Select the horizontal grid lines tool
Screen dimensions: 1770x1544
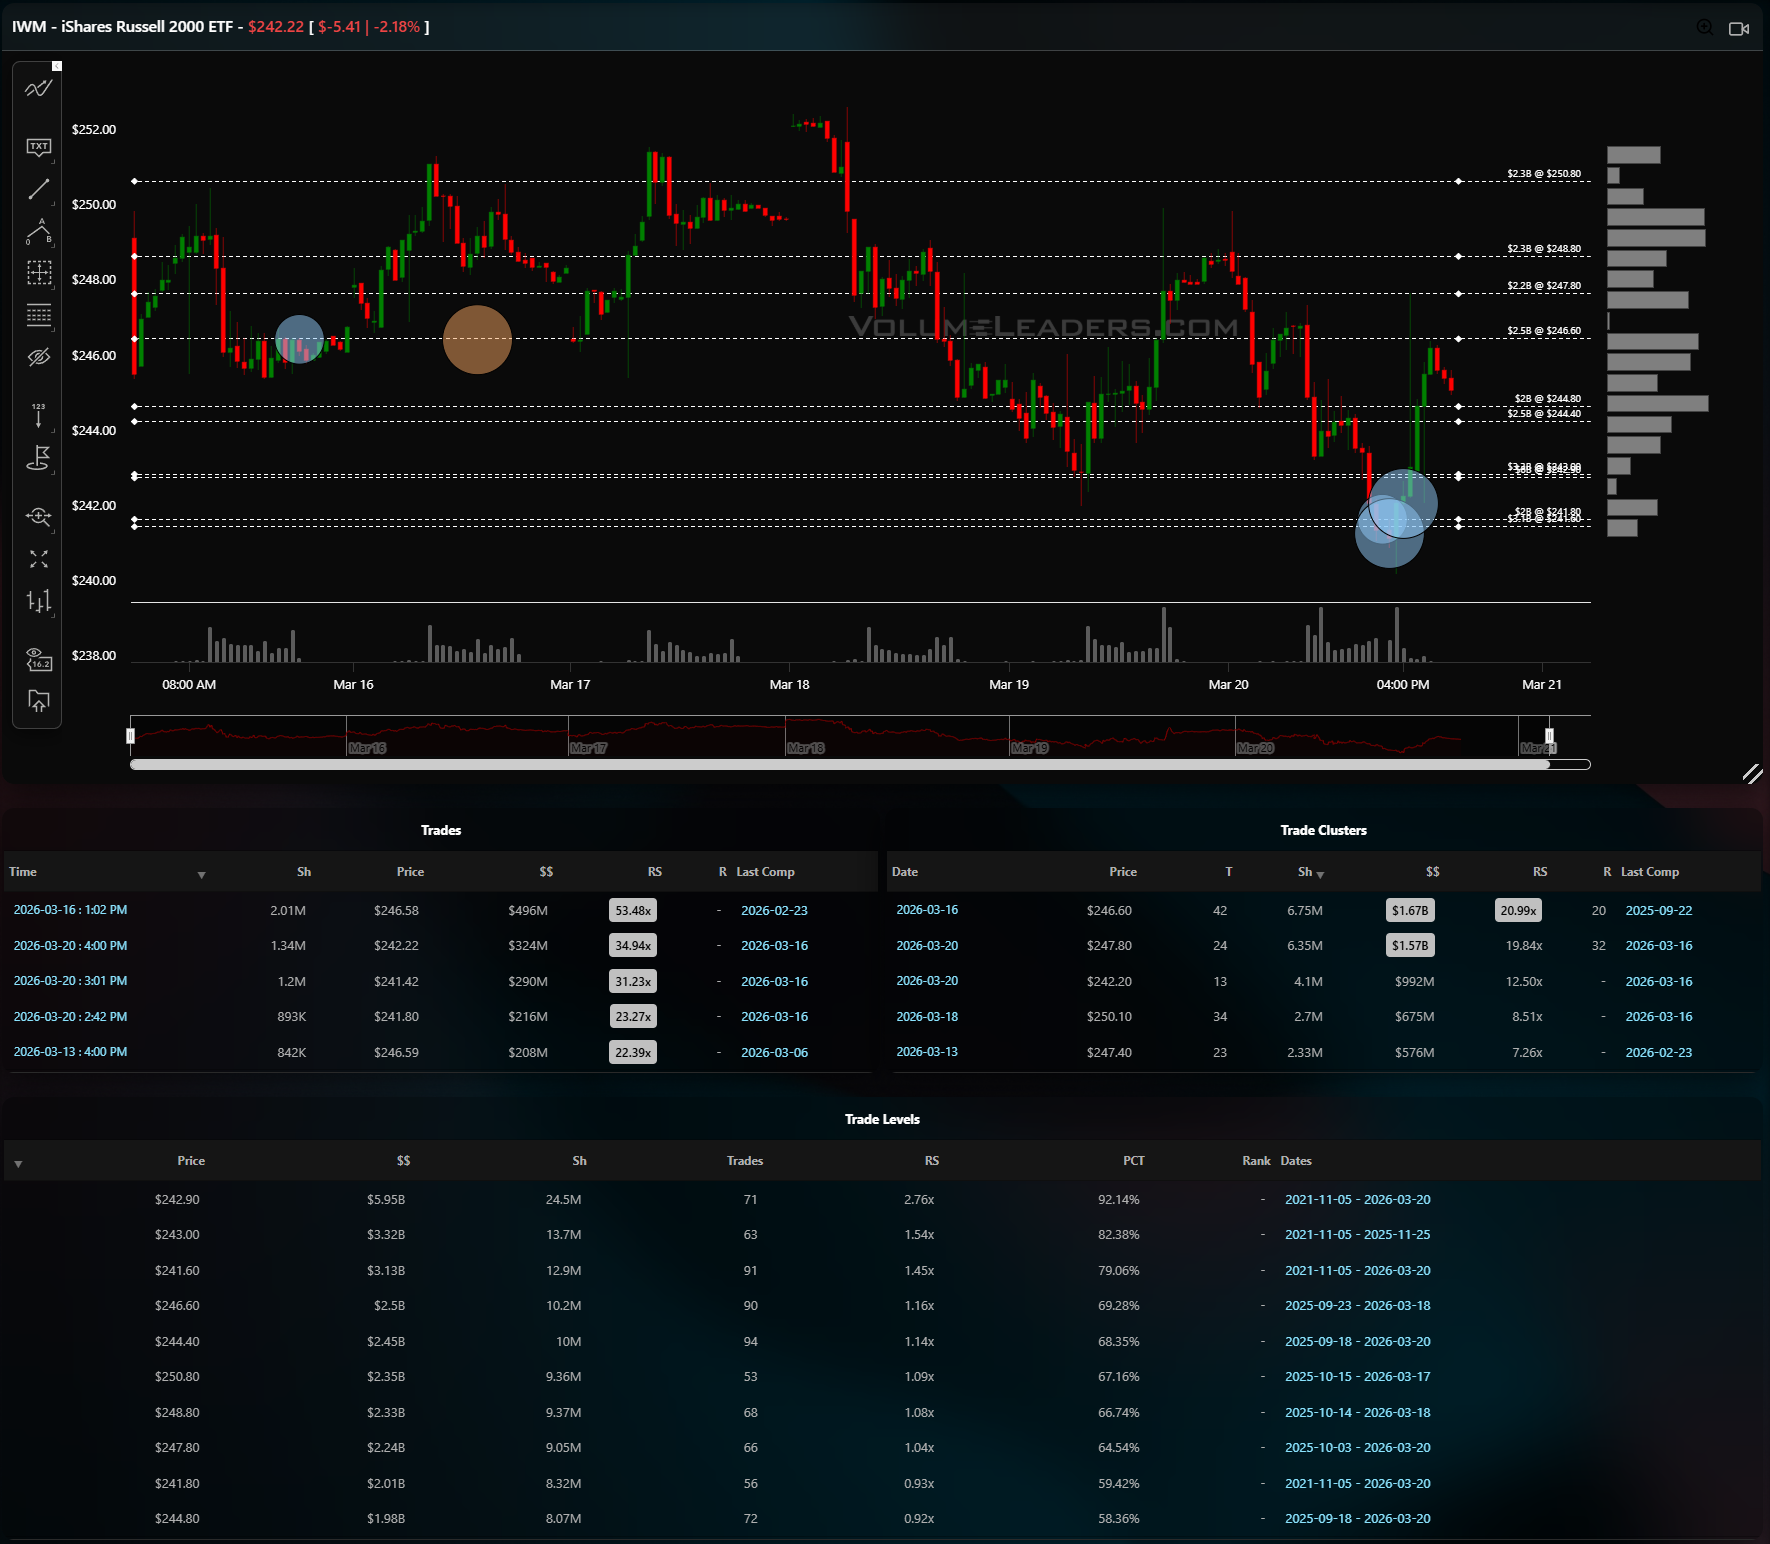click(38, 315)
